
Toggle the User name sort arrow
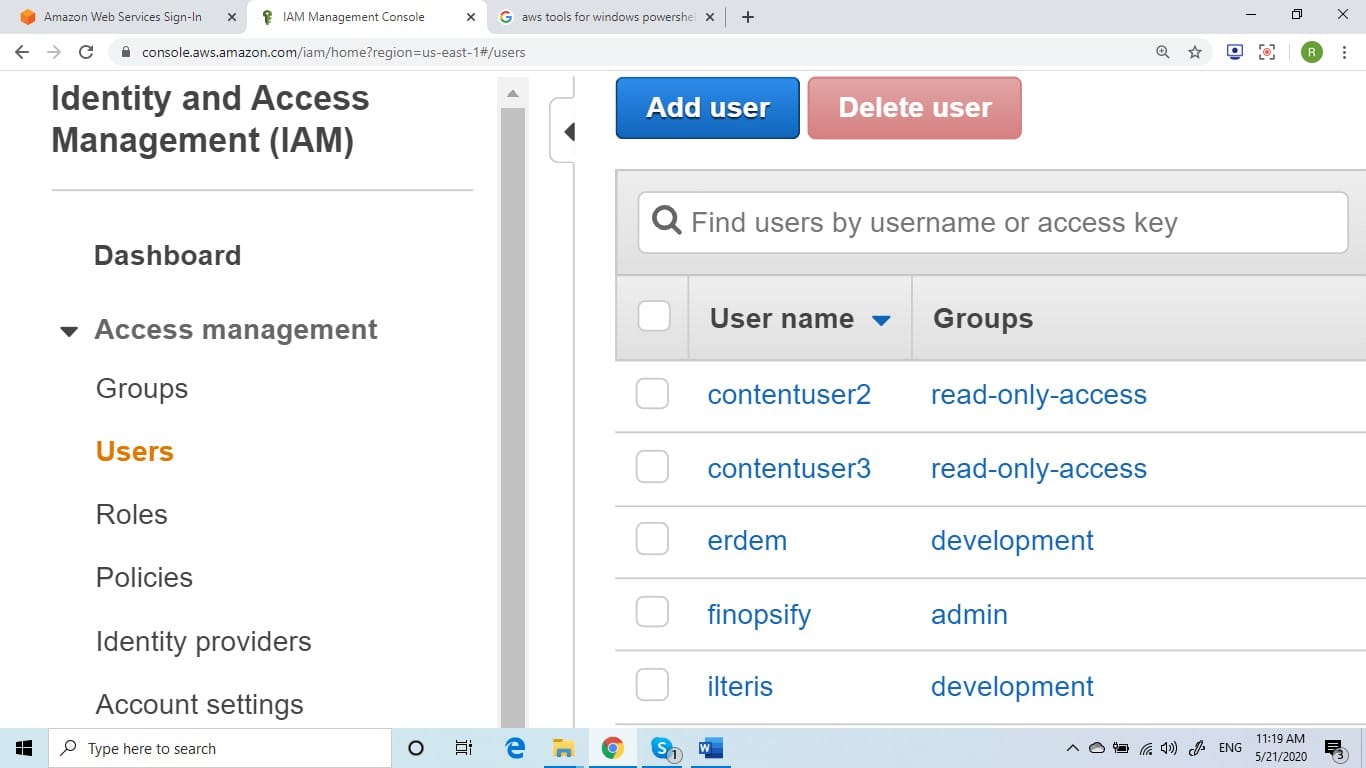click(881, 320)
